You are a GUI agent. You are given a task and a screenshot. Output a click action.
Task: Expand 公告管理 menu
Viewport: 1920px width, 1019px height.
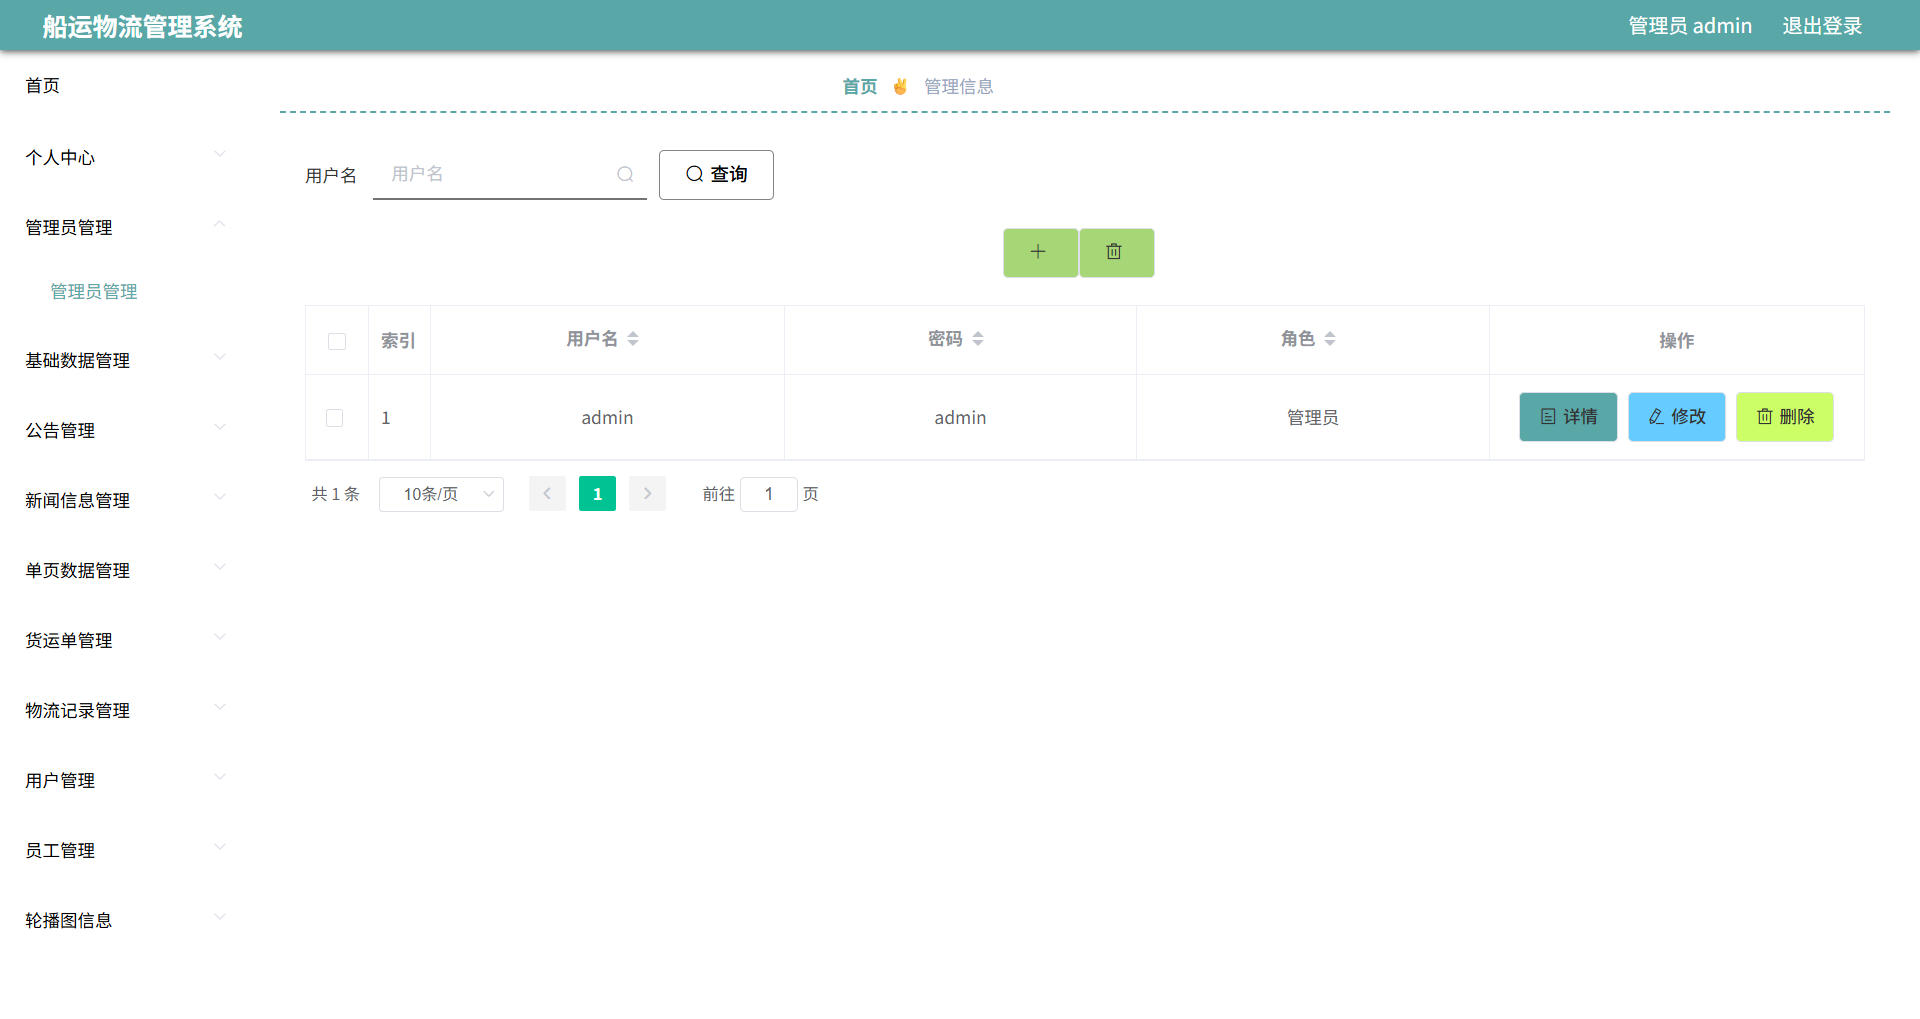pos(125,430)
